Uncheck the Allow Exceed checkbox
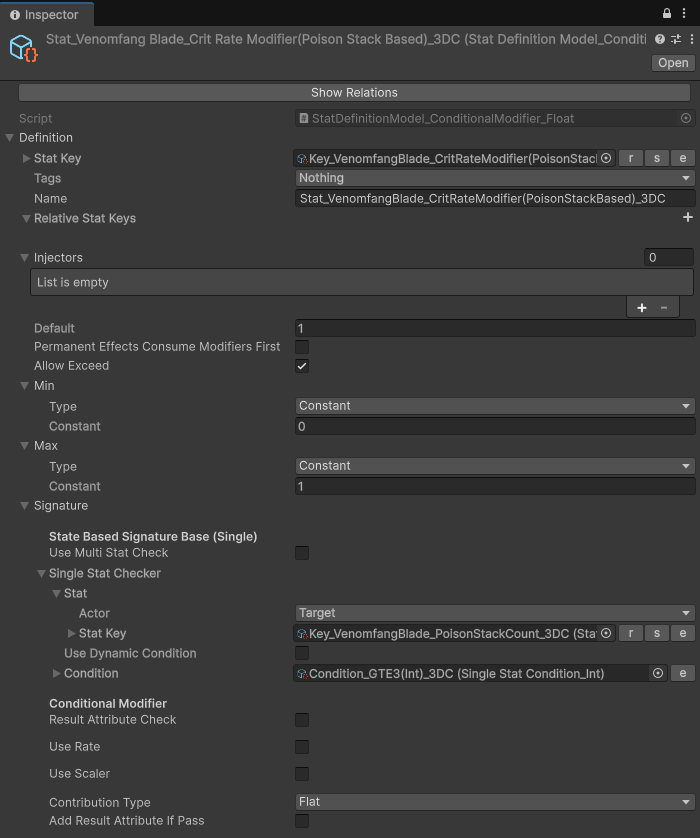The height and width of the screenshot is (838, 700). [302, 366]
